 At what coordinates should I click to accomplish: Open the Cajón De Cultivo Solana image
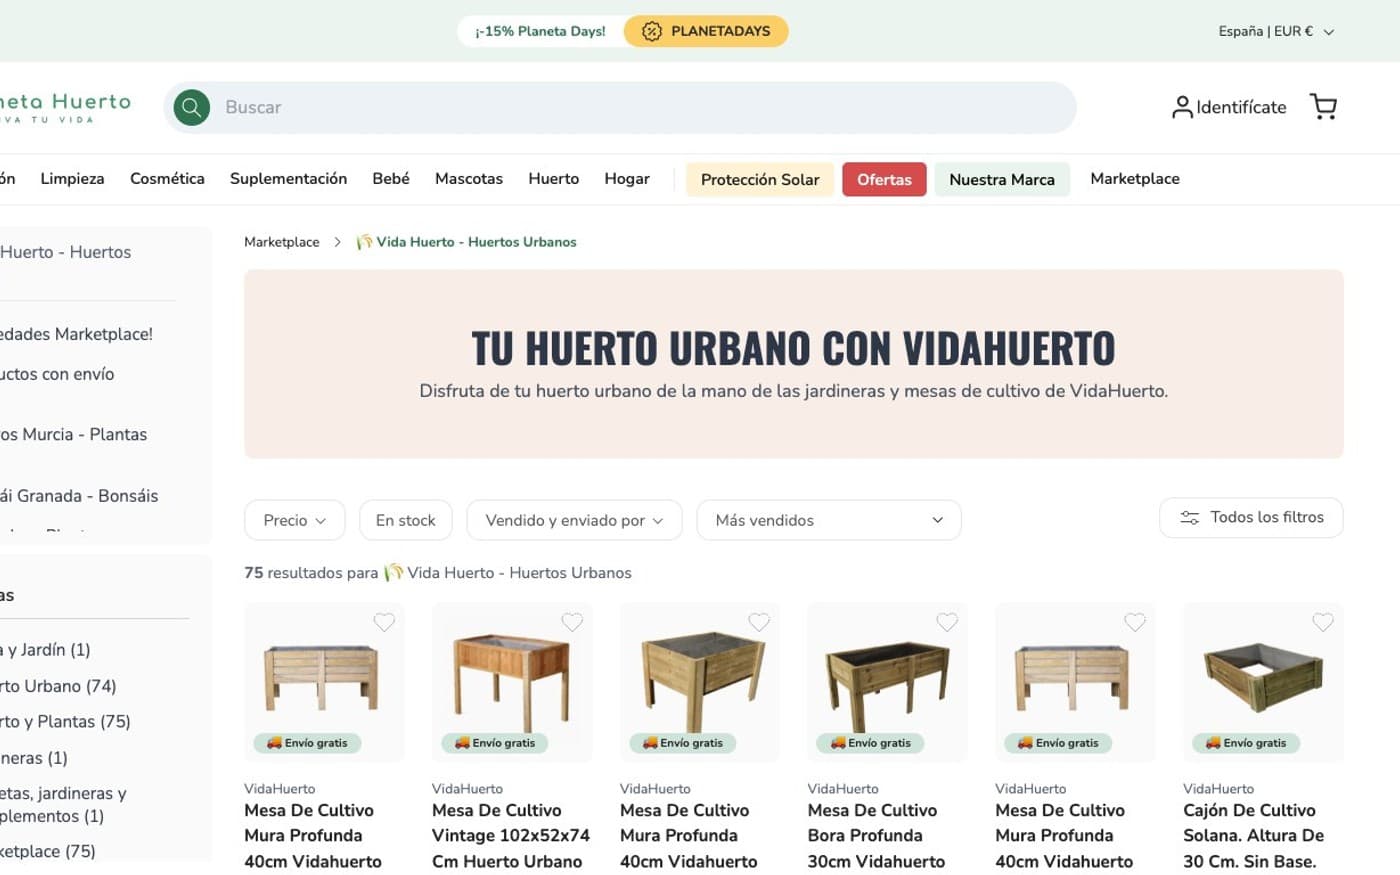(1263, 682)
